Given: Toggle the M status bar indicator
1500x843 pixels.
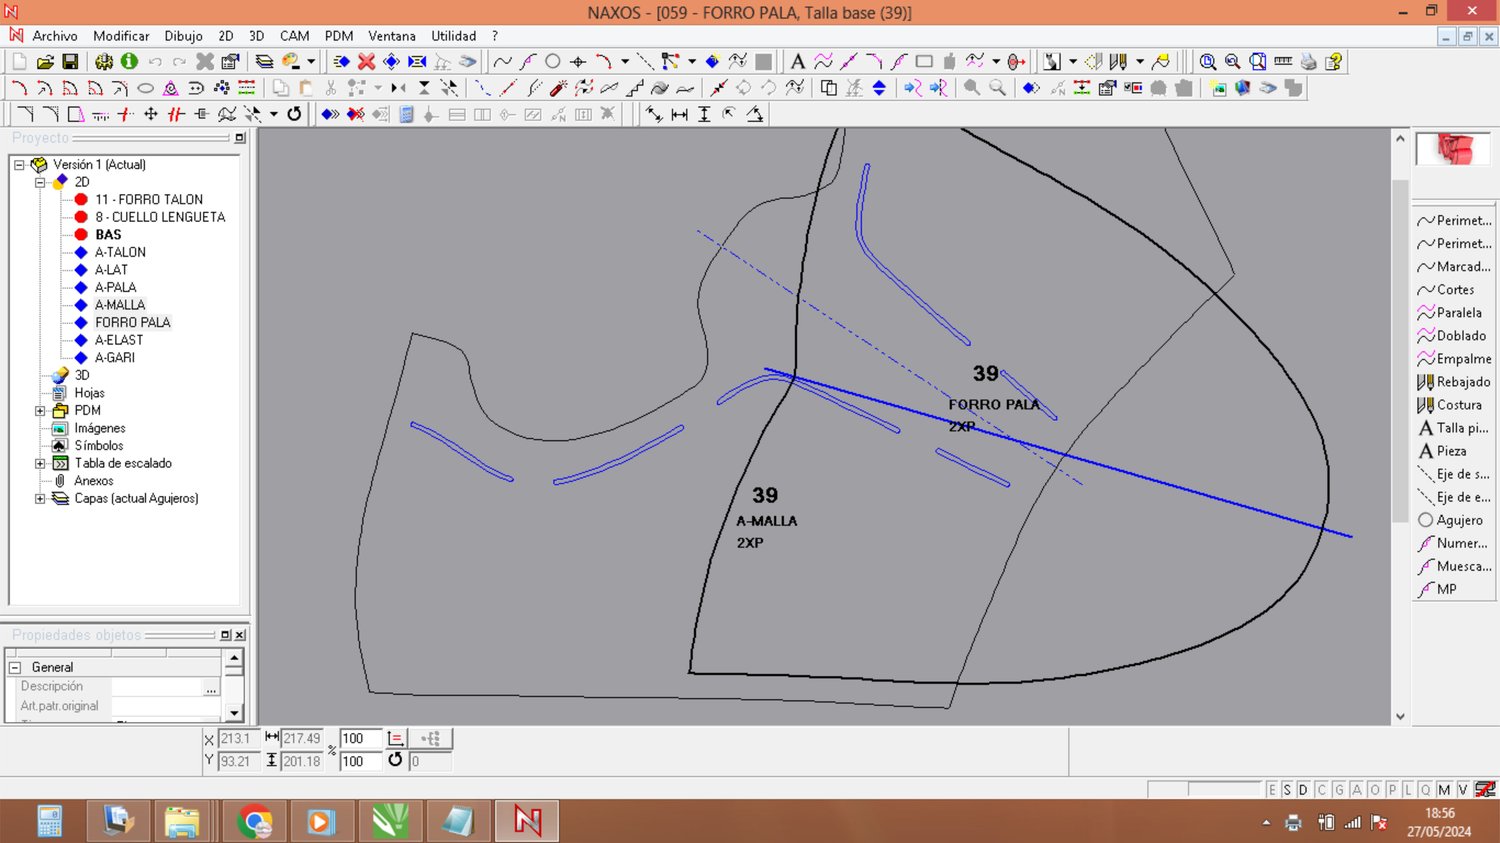Looking at the screenshot, I should click(1444, 790).
